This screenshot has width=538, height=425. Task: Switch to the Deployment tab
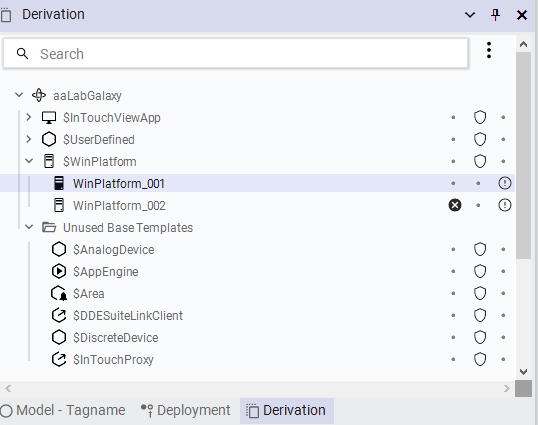pos(186,410)
